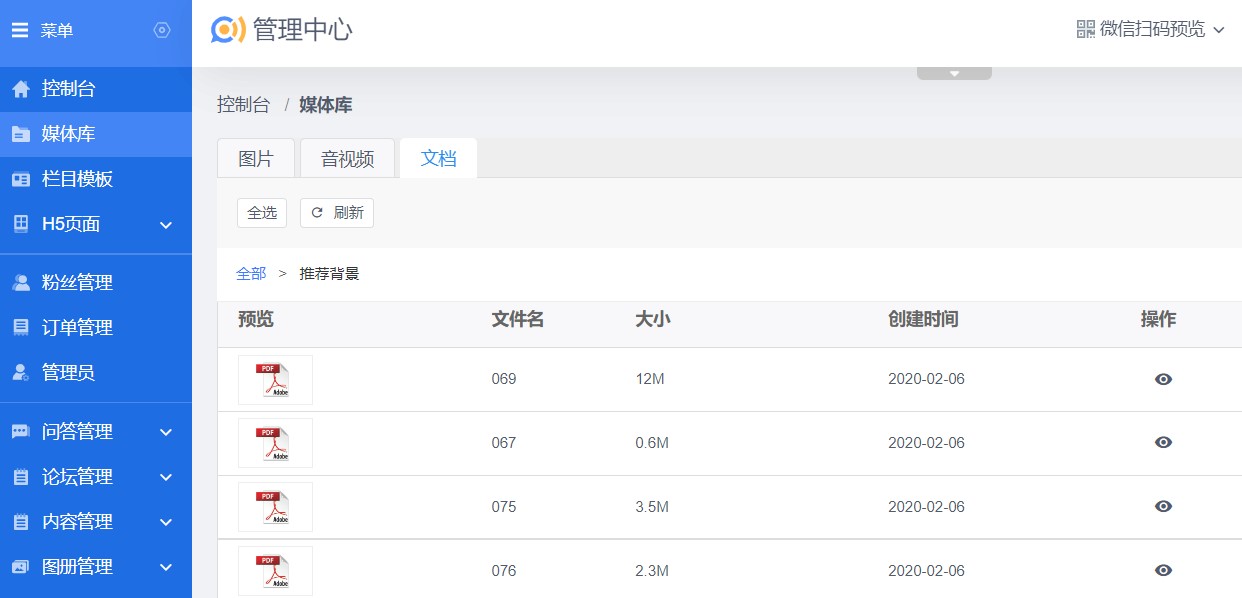1242x598 pixels.
Task: Click the 订单管理 list icon
Action: pos(21,328)
